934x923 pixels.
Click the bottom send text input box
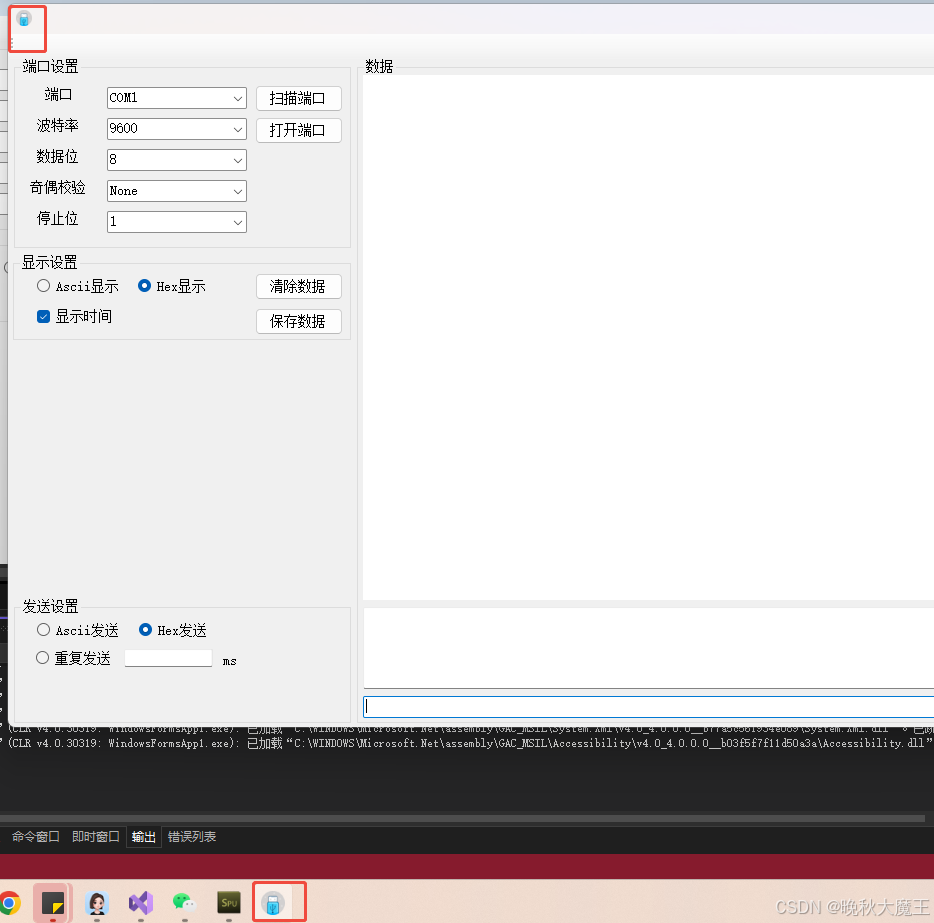click(x=649, y=707)
